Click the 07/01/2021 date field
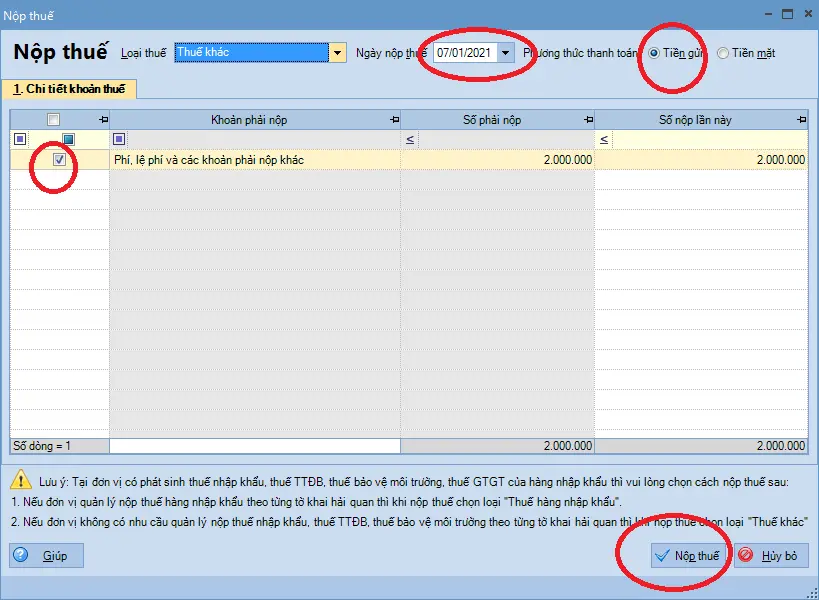Image resolution: width=819 pixels, height=600 pixels. pyautogui.click(x=464, y=53)
